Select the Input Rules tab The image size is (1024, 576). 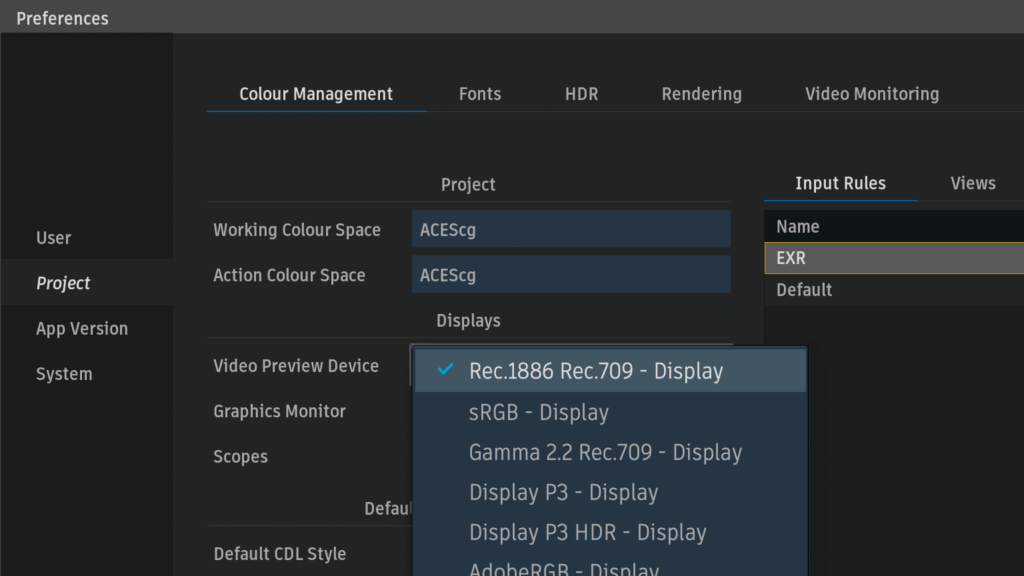click(x=840, y=184)
